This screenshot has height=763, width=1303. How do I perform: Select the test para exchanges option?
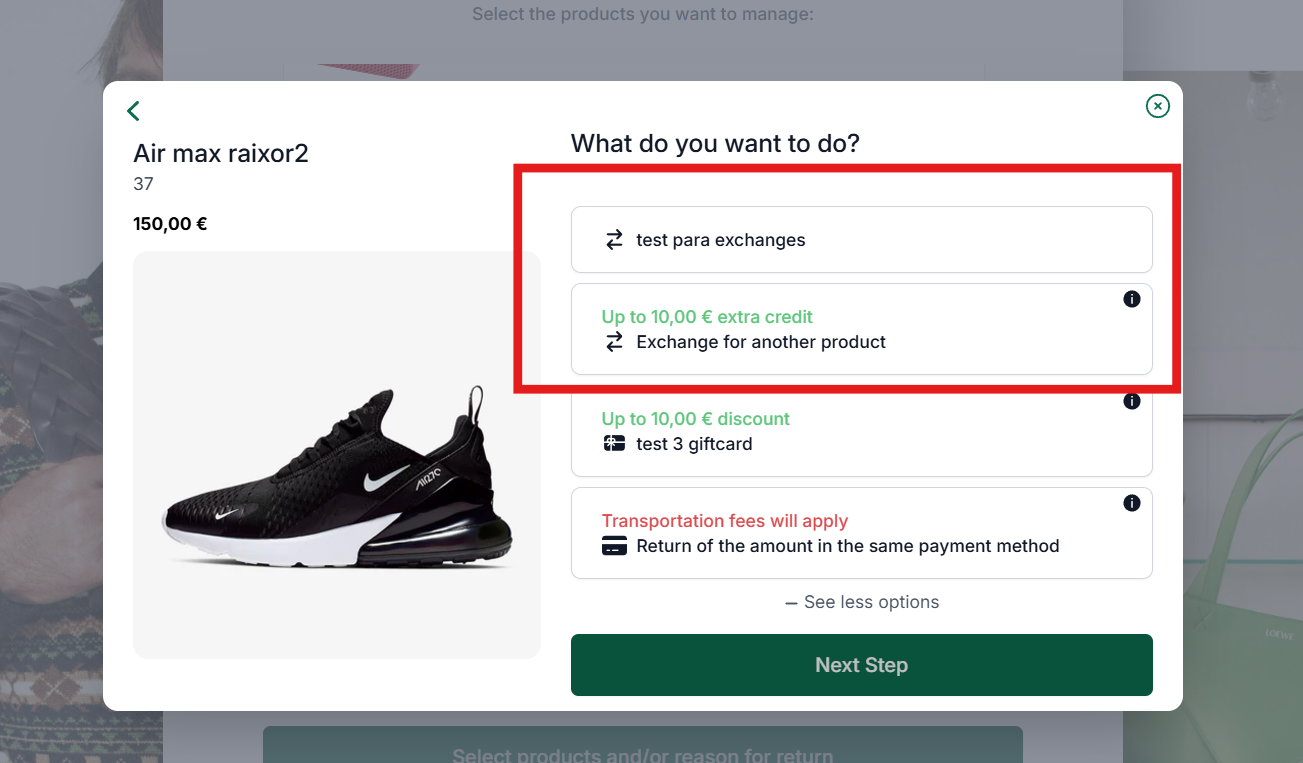[861, 240]
